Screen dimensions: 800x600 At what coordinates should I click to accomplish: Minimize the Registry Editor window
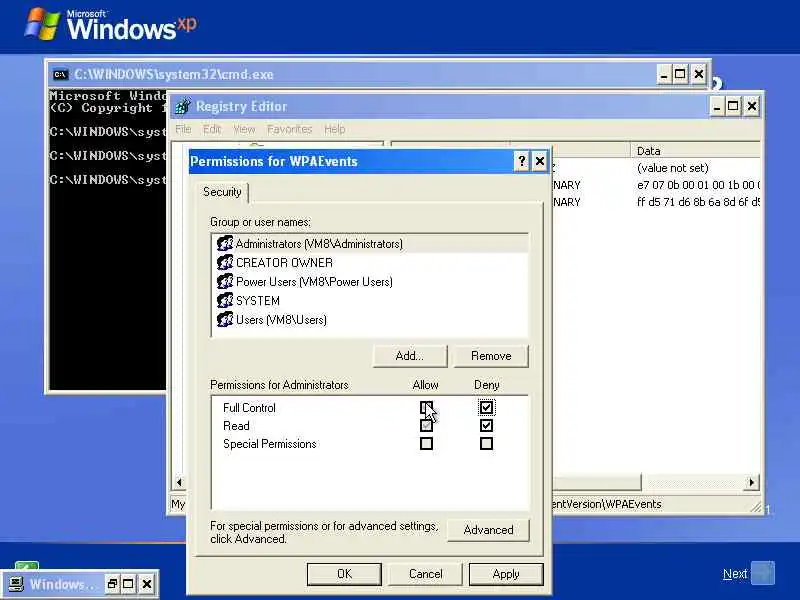click(717, 107)
